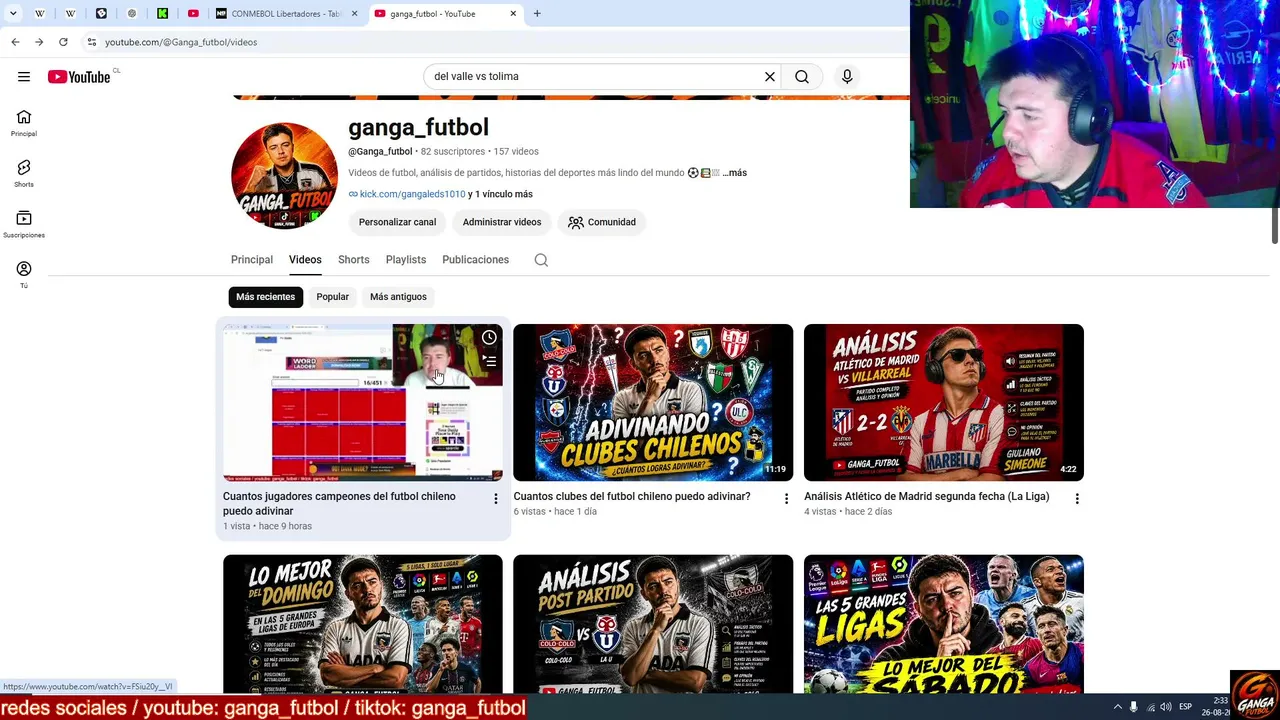Open the taskbar volume icon
This screenshot has height=720, width=1280.
click(1166, 707)
